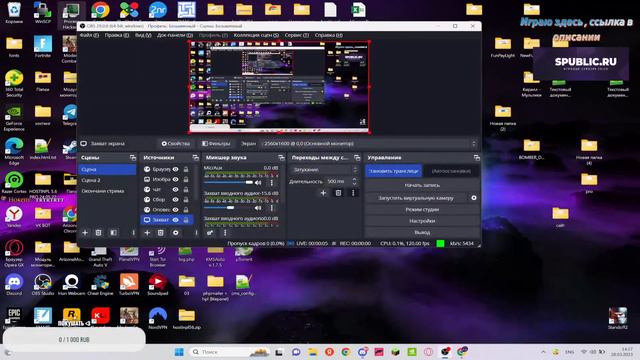Screen dimensions: 640x360
Task: Mute the Mic/Aux speaker icon
Action: pos(258,182)
